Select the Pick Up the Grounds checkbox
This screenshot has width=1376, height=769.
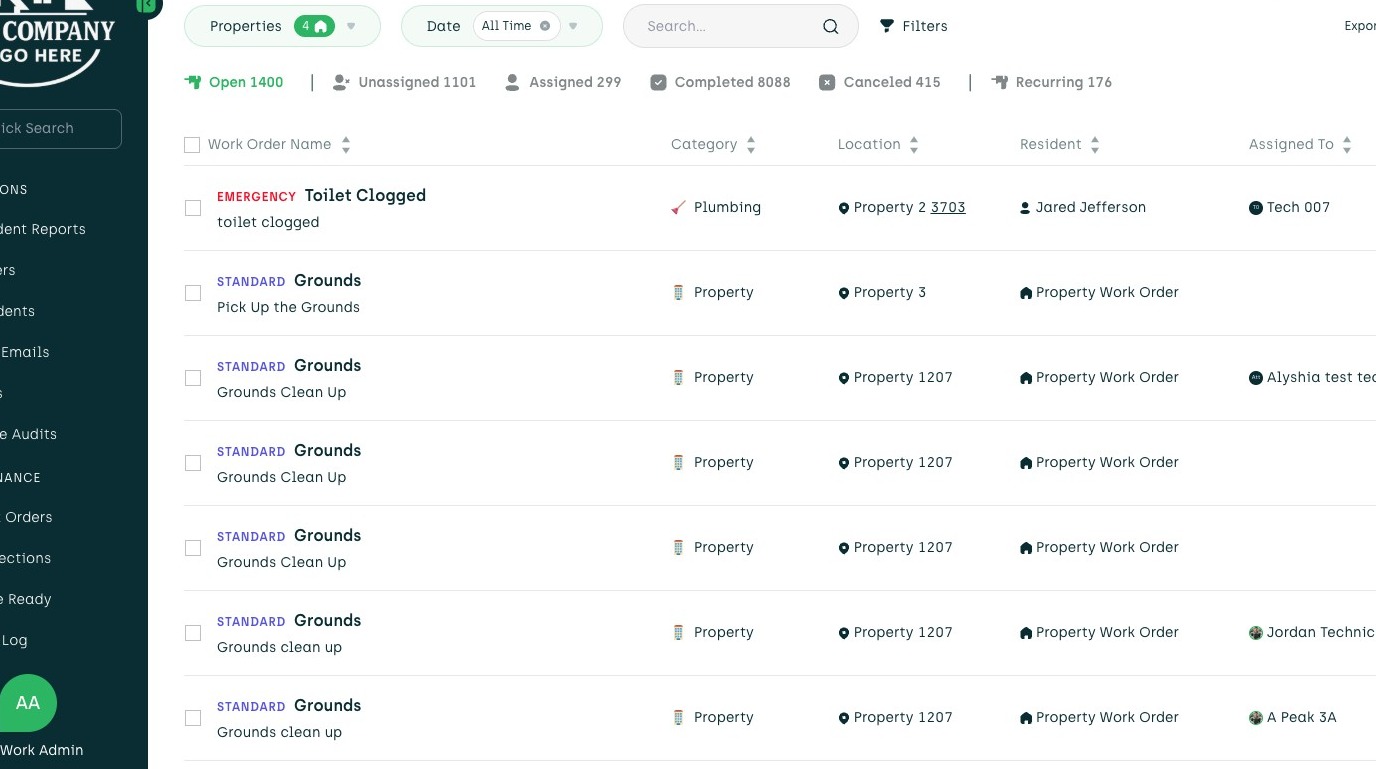pos(193,293)
